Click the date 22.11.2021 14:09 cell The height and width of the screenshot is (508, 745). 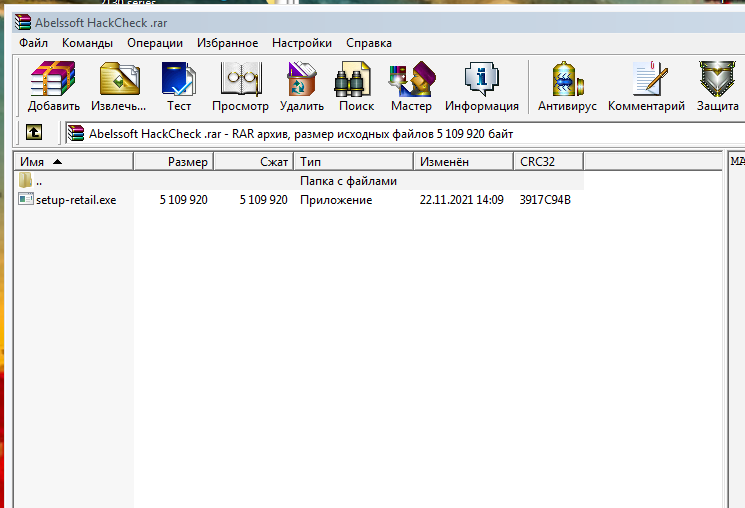(461, 200)
